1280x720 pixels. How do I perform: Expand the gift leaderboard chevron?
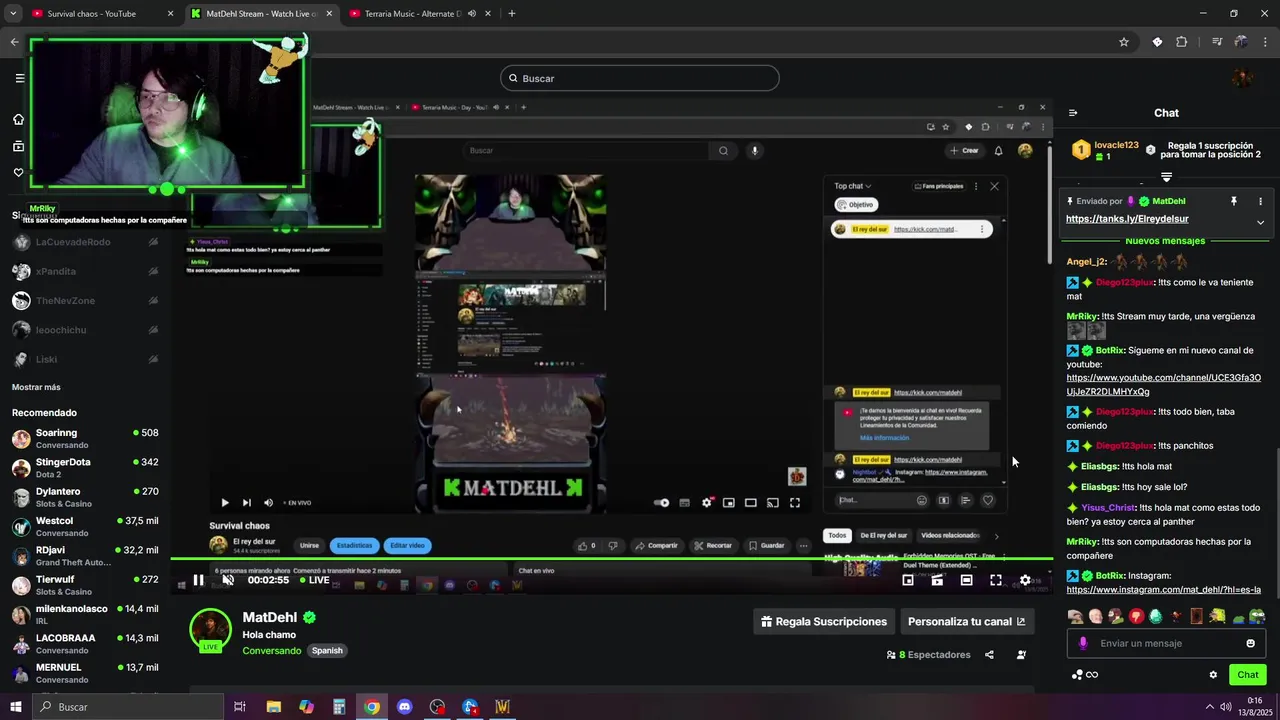[1166, 177]
